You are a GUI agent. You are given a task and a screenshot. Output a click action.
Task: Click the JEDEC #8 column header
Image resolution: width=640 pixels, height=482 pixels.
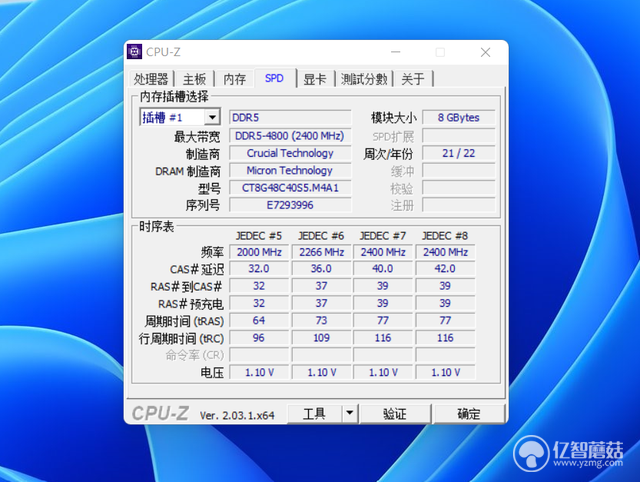click(x=445, y=236)
